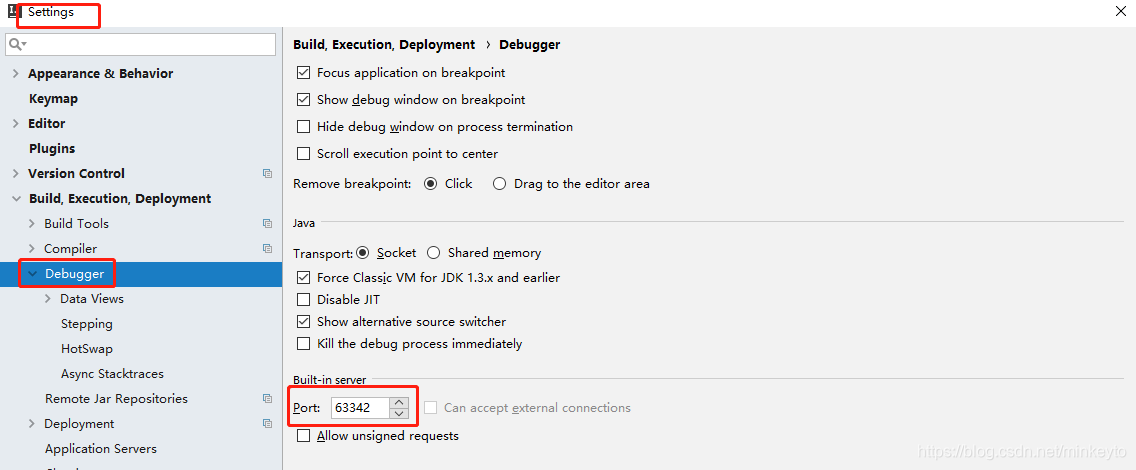
Task: Expand the Appearance & Behavior section
Action: point(15,74)
